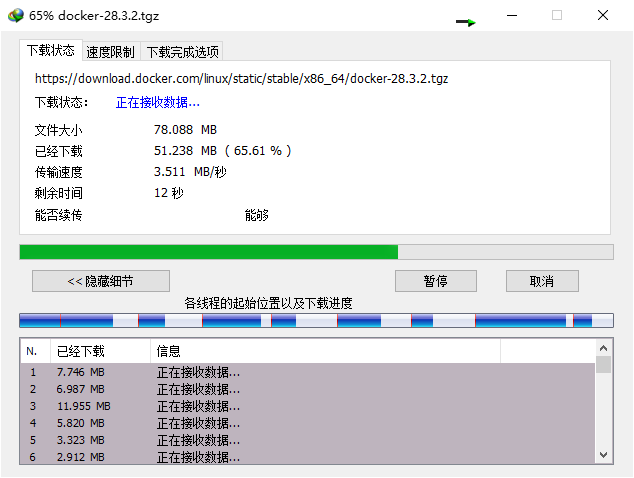
Task: Click the IDM globe icon in title bar
Action: (x=16, y=15)
